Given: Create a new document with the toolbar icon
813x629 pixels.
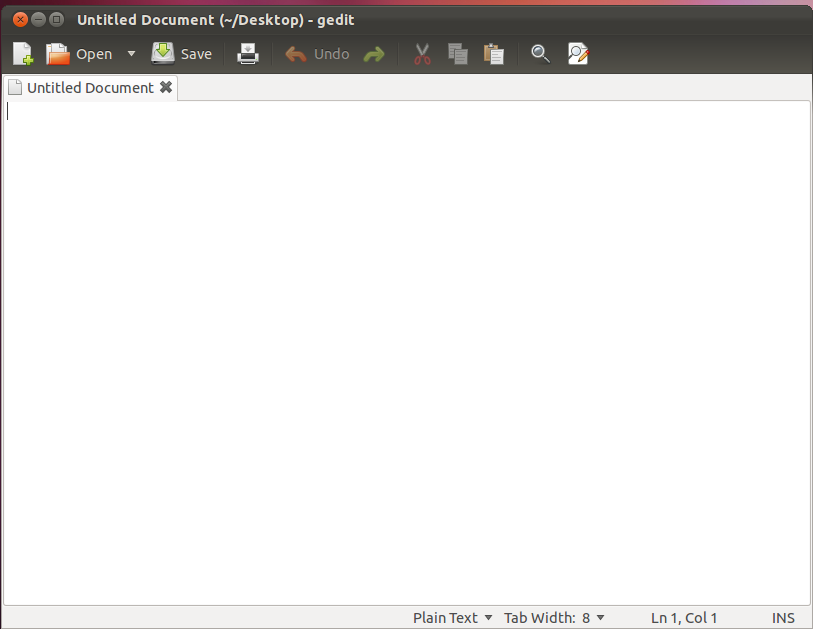Looking at the screenshot, I should coord(23,54).
